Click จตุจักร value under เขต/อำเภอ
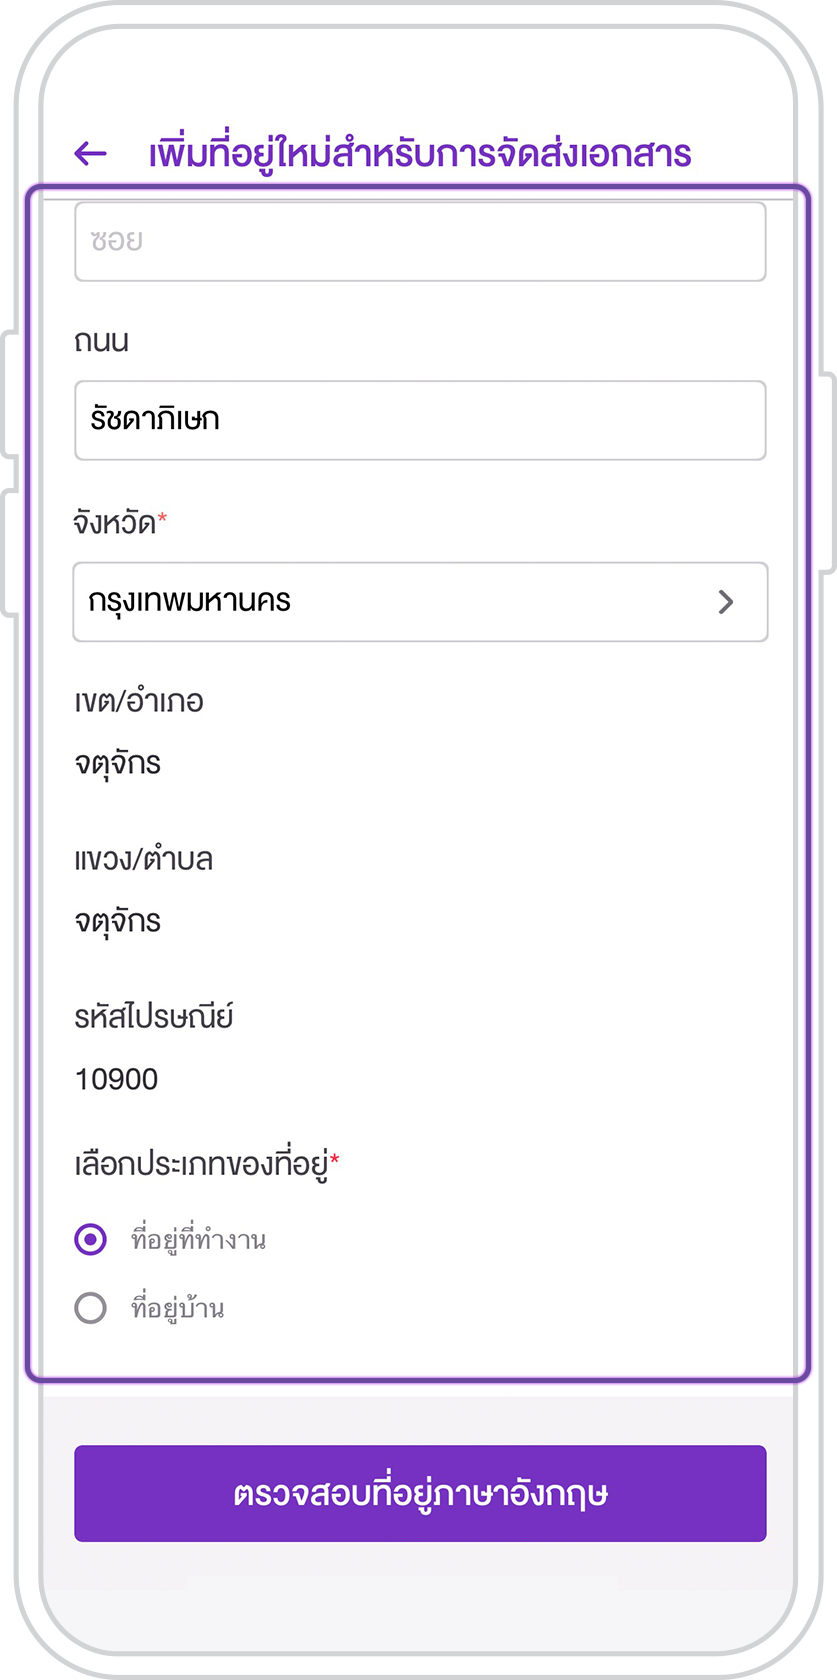 118,764
